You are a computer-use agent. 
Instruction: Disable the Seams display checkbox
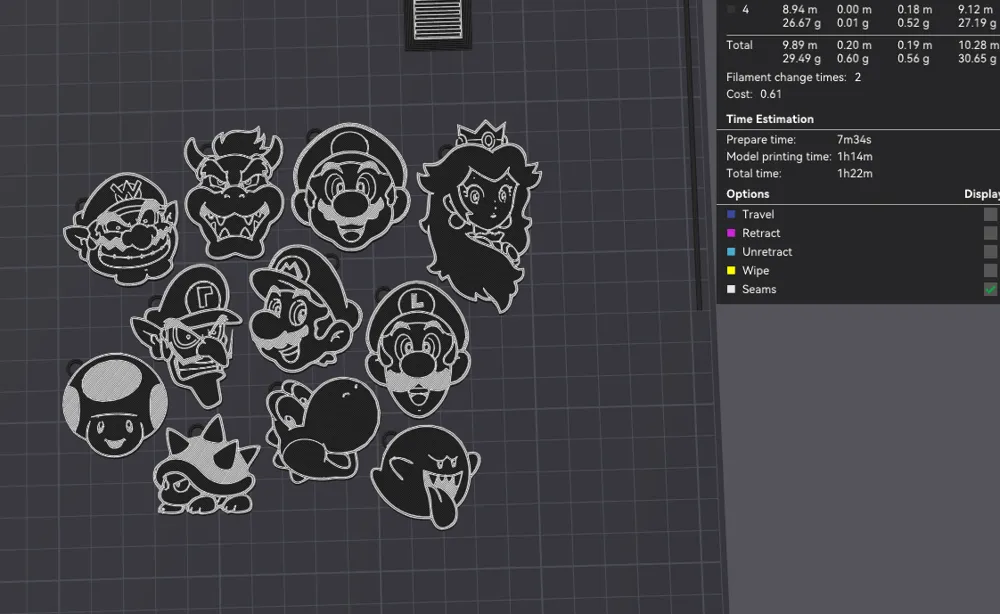[x=990, y=289]
